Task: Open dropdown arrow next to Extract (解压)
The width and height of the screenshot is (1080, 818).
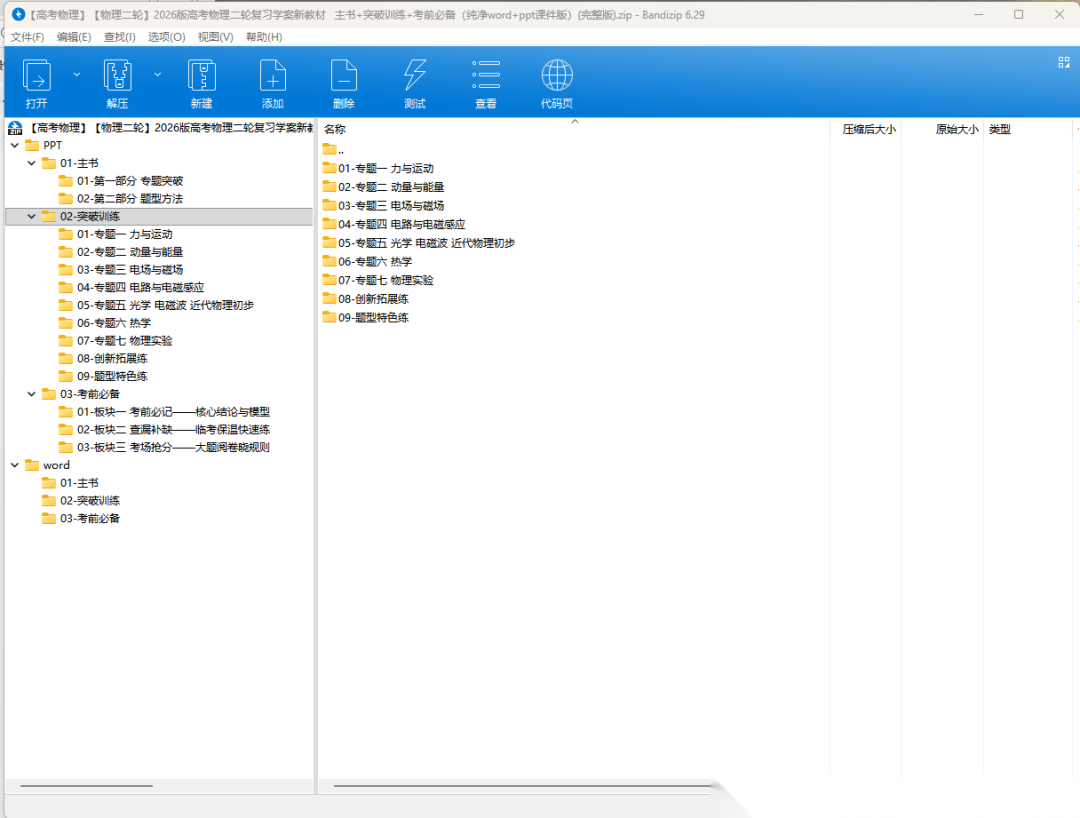Action: click(157, 74)
